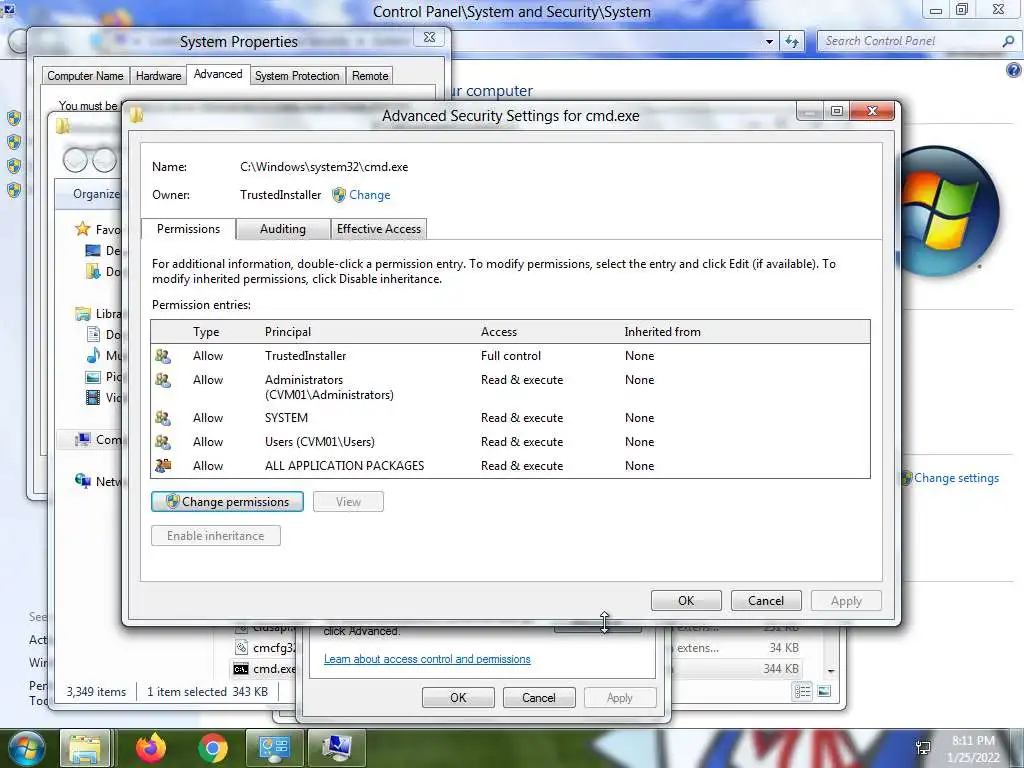Select the SYSTEM principal row
Screen dimensions: 1024x768
511,418
